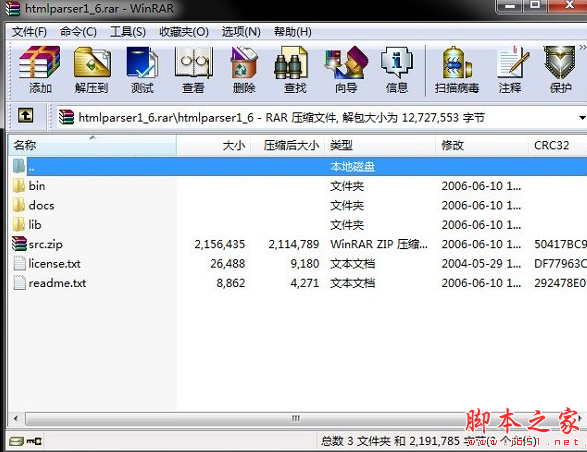Click the left scroll arrow

[16, 418]
